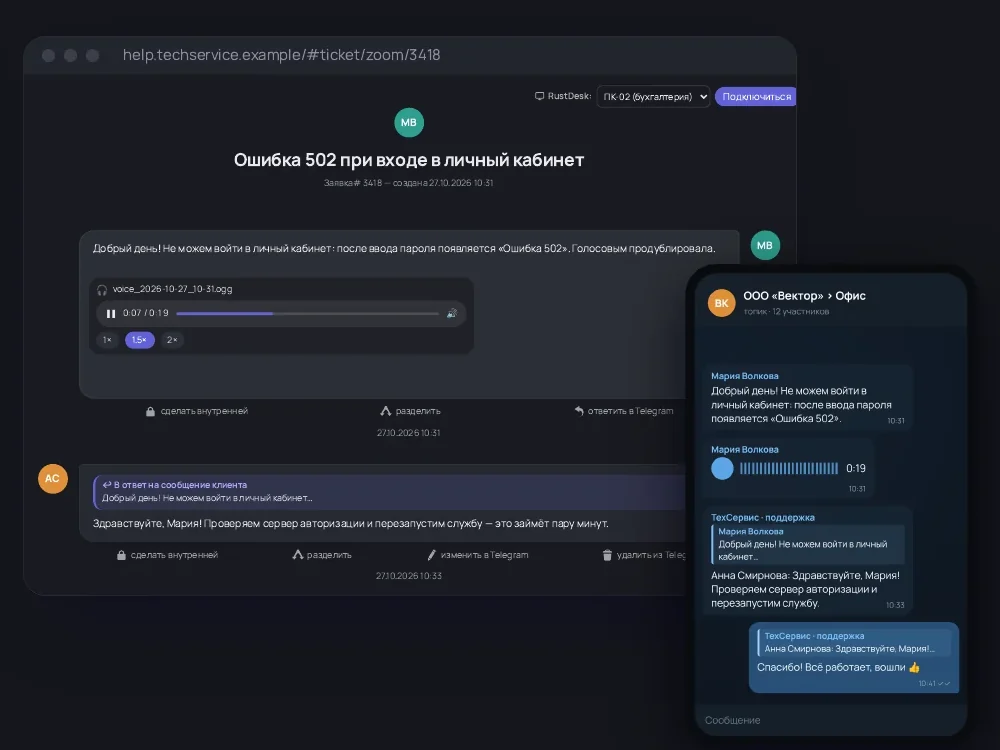Click the quoted Мария Волкова reply in Telegram
The height and width of the screenshot is (750, 1000).
pyautogui.click(x=808, y=544)
